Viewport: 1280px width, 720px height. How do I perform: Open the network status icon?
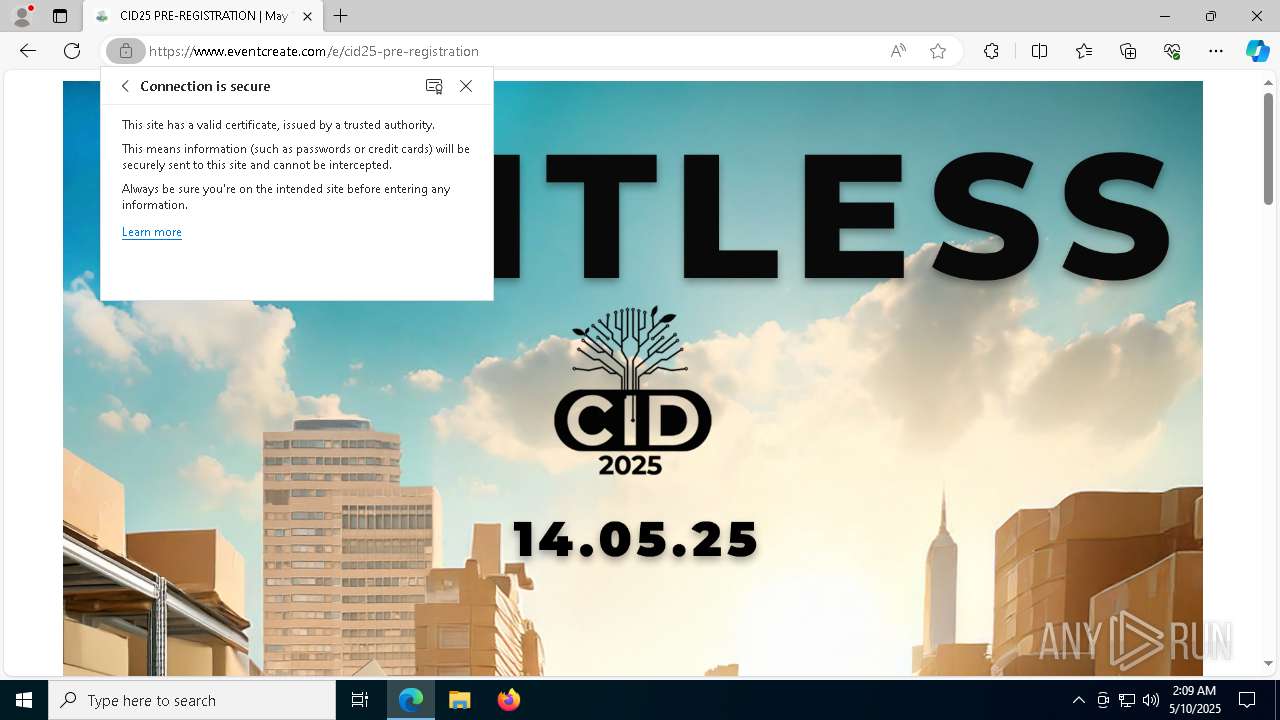click(x=1127, y=700)
